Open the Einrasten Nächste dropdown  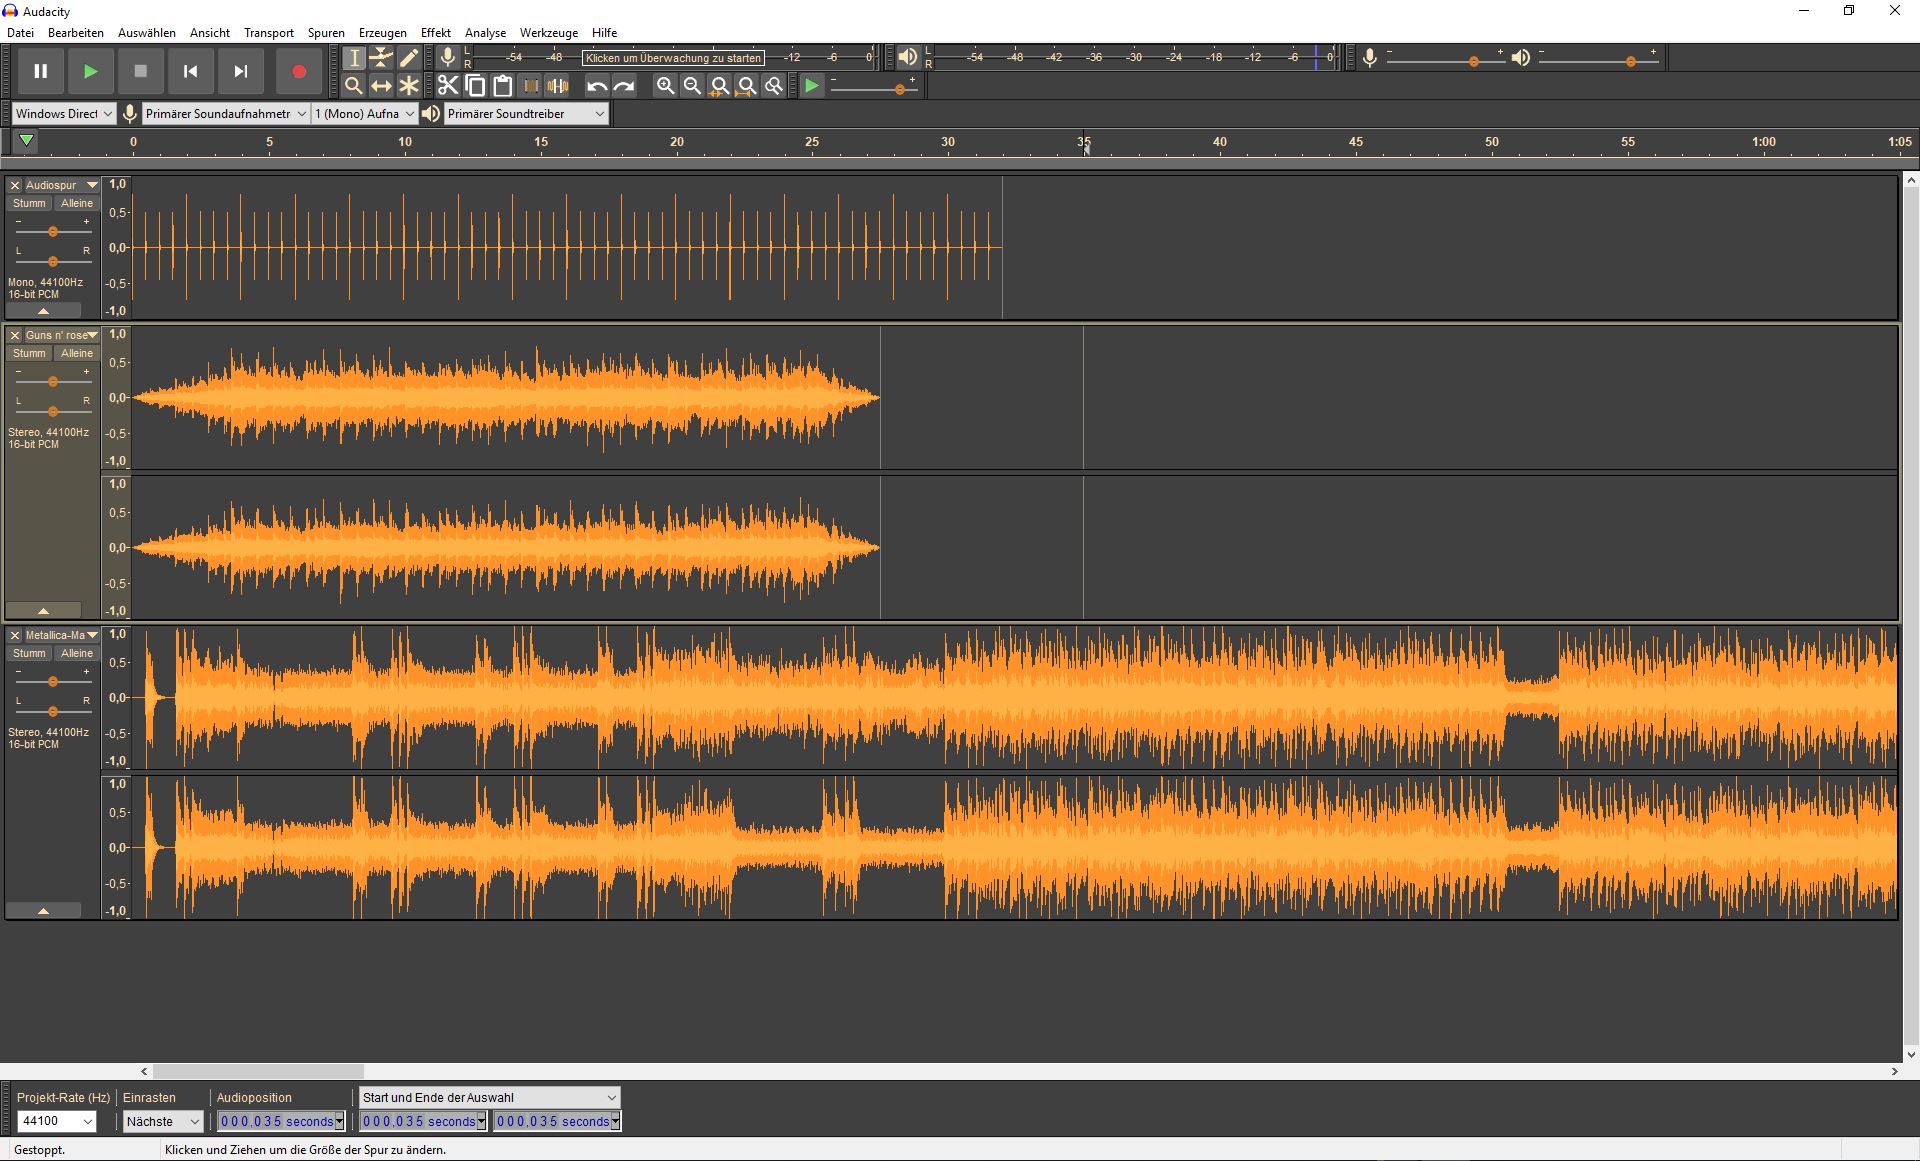coord(163,1121)
